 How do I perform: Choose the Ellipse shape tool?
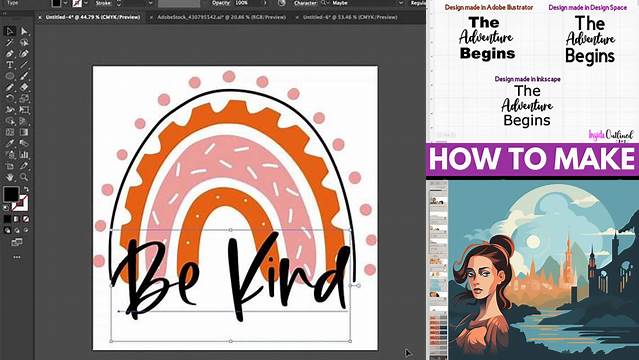coord(10,76)
